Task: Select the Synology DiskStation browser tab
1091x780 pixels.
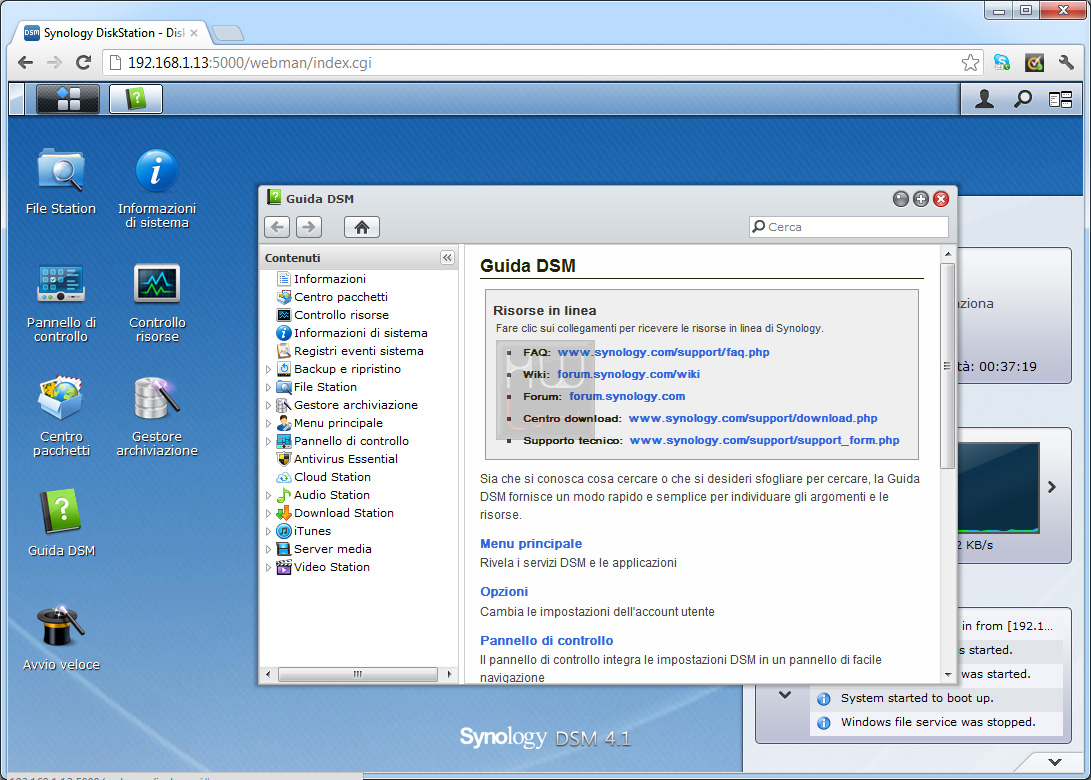Action: (x=111, y=33)
